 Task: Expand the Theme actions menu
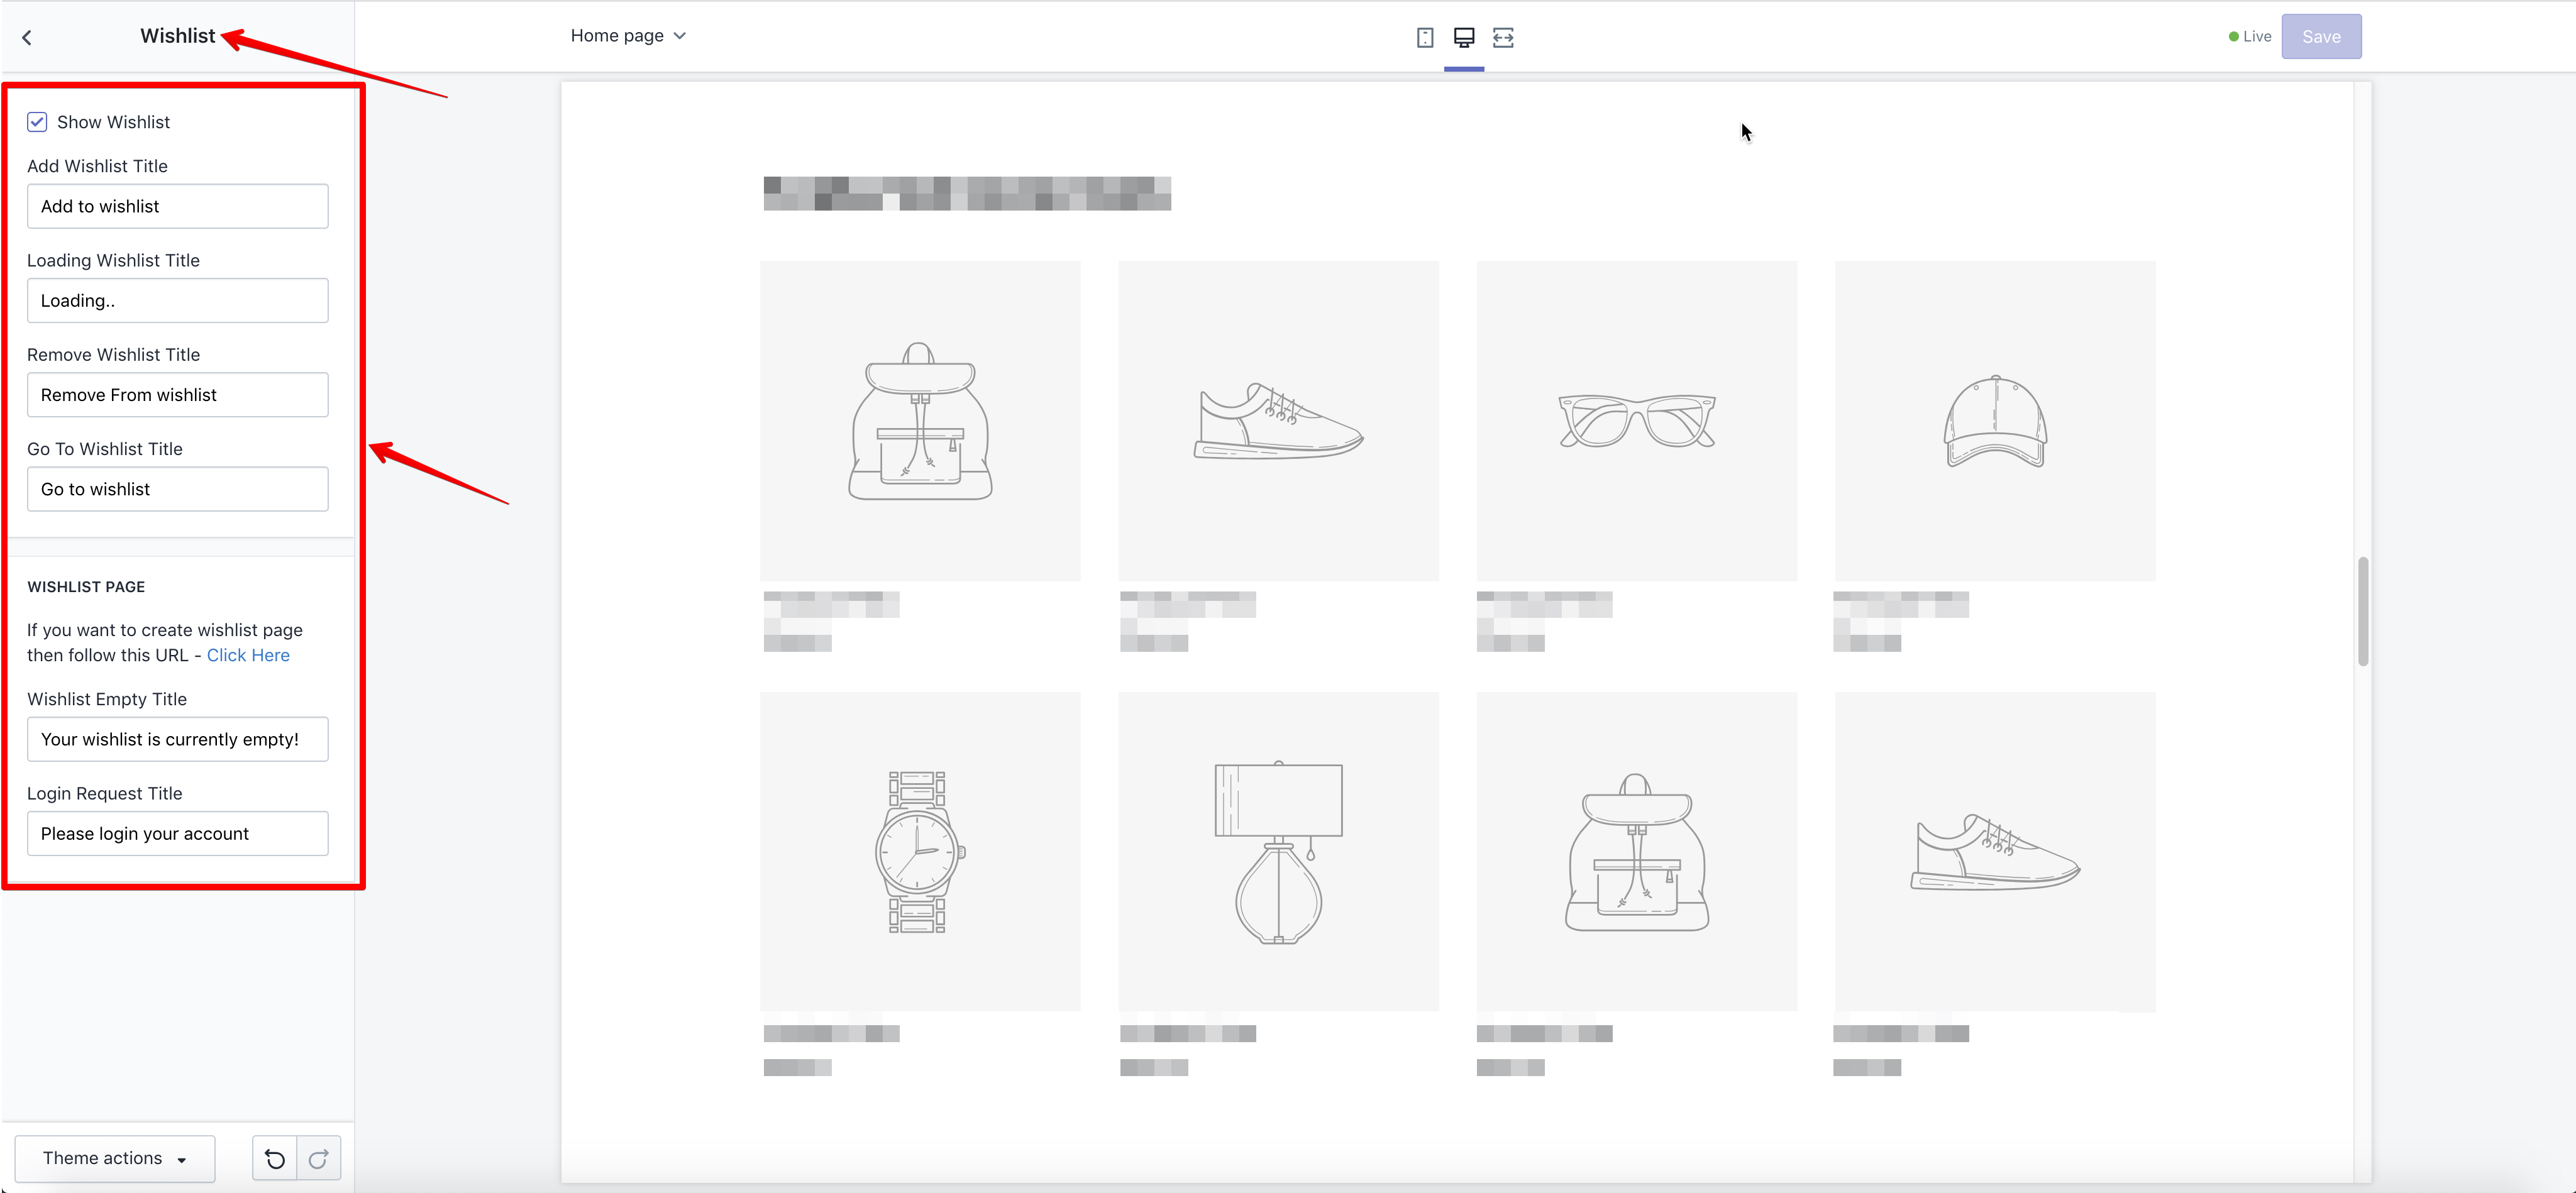(115, 1158)
